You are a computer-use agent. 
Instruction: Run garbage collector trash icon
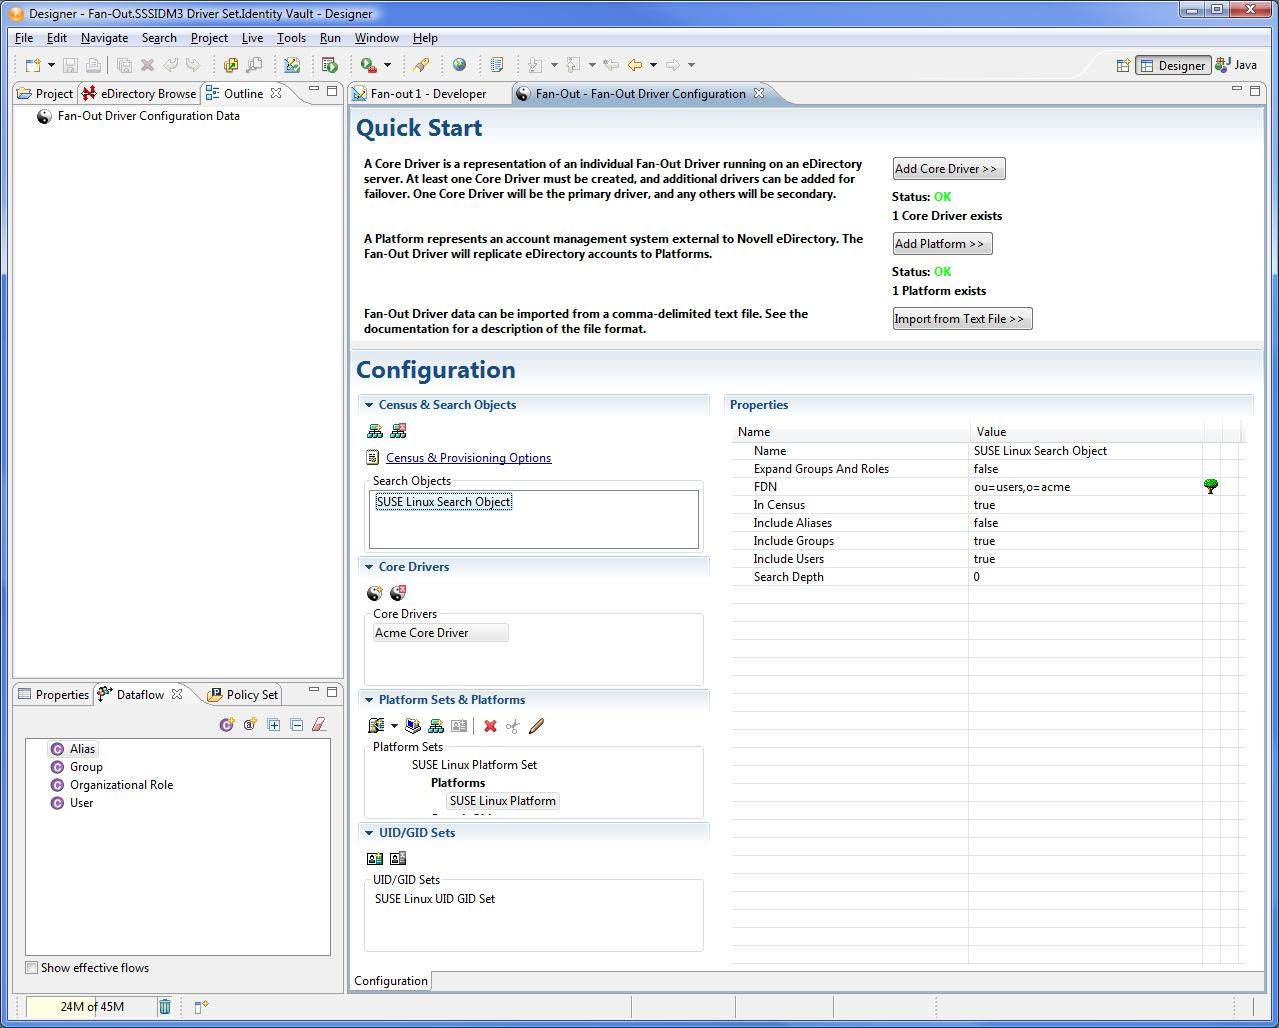[165, 1006]
